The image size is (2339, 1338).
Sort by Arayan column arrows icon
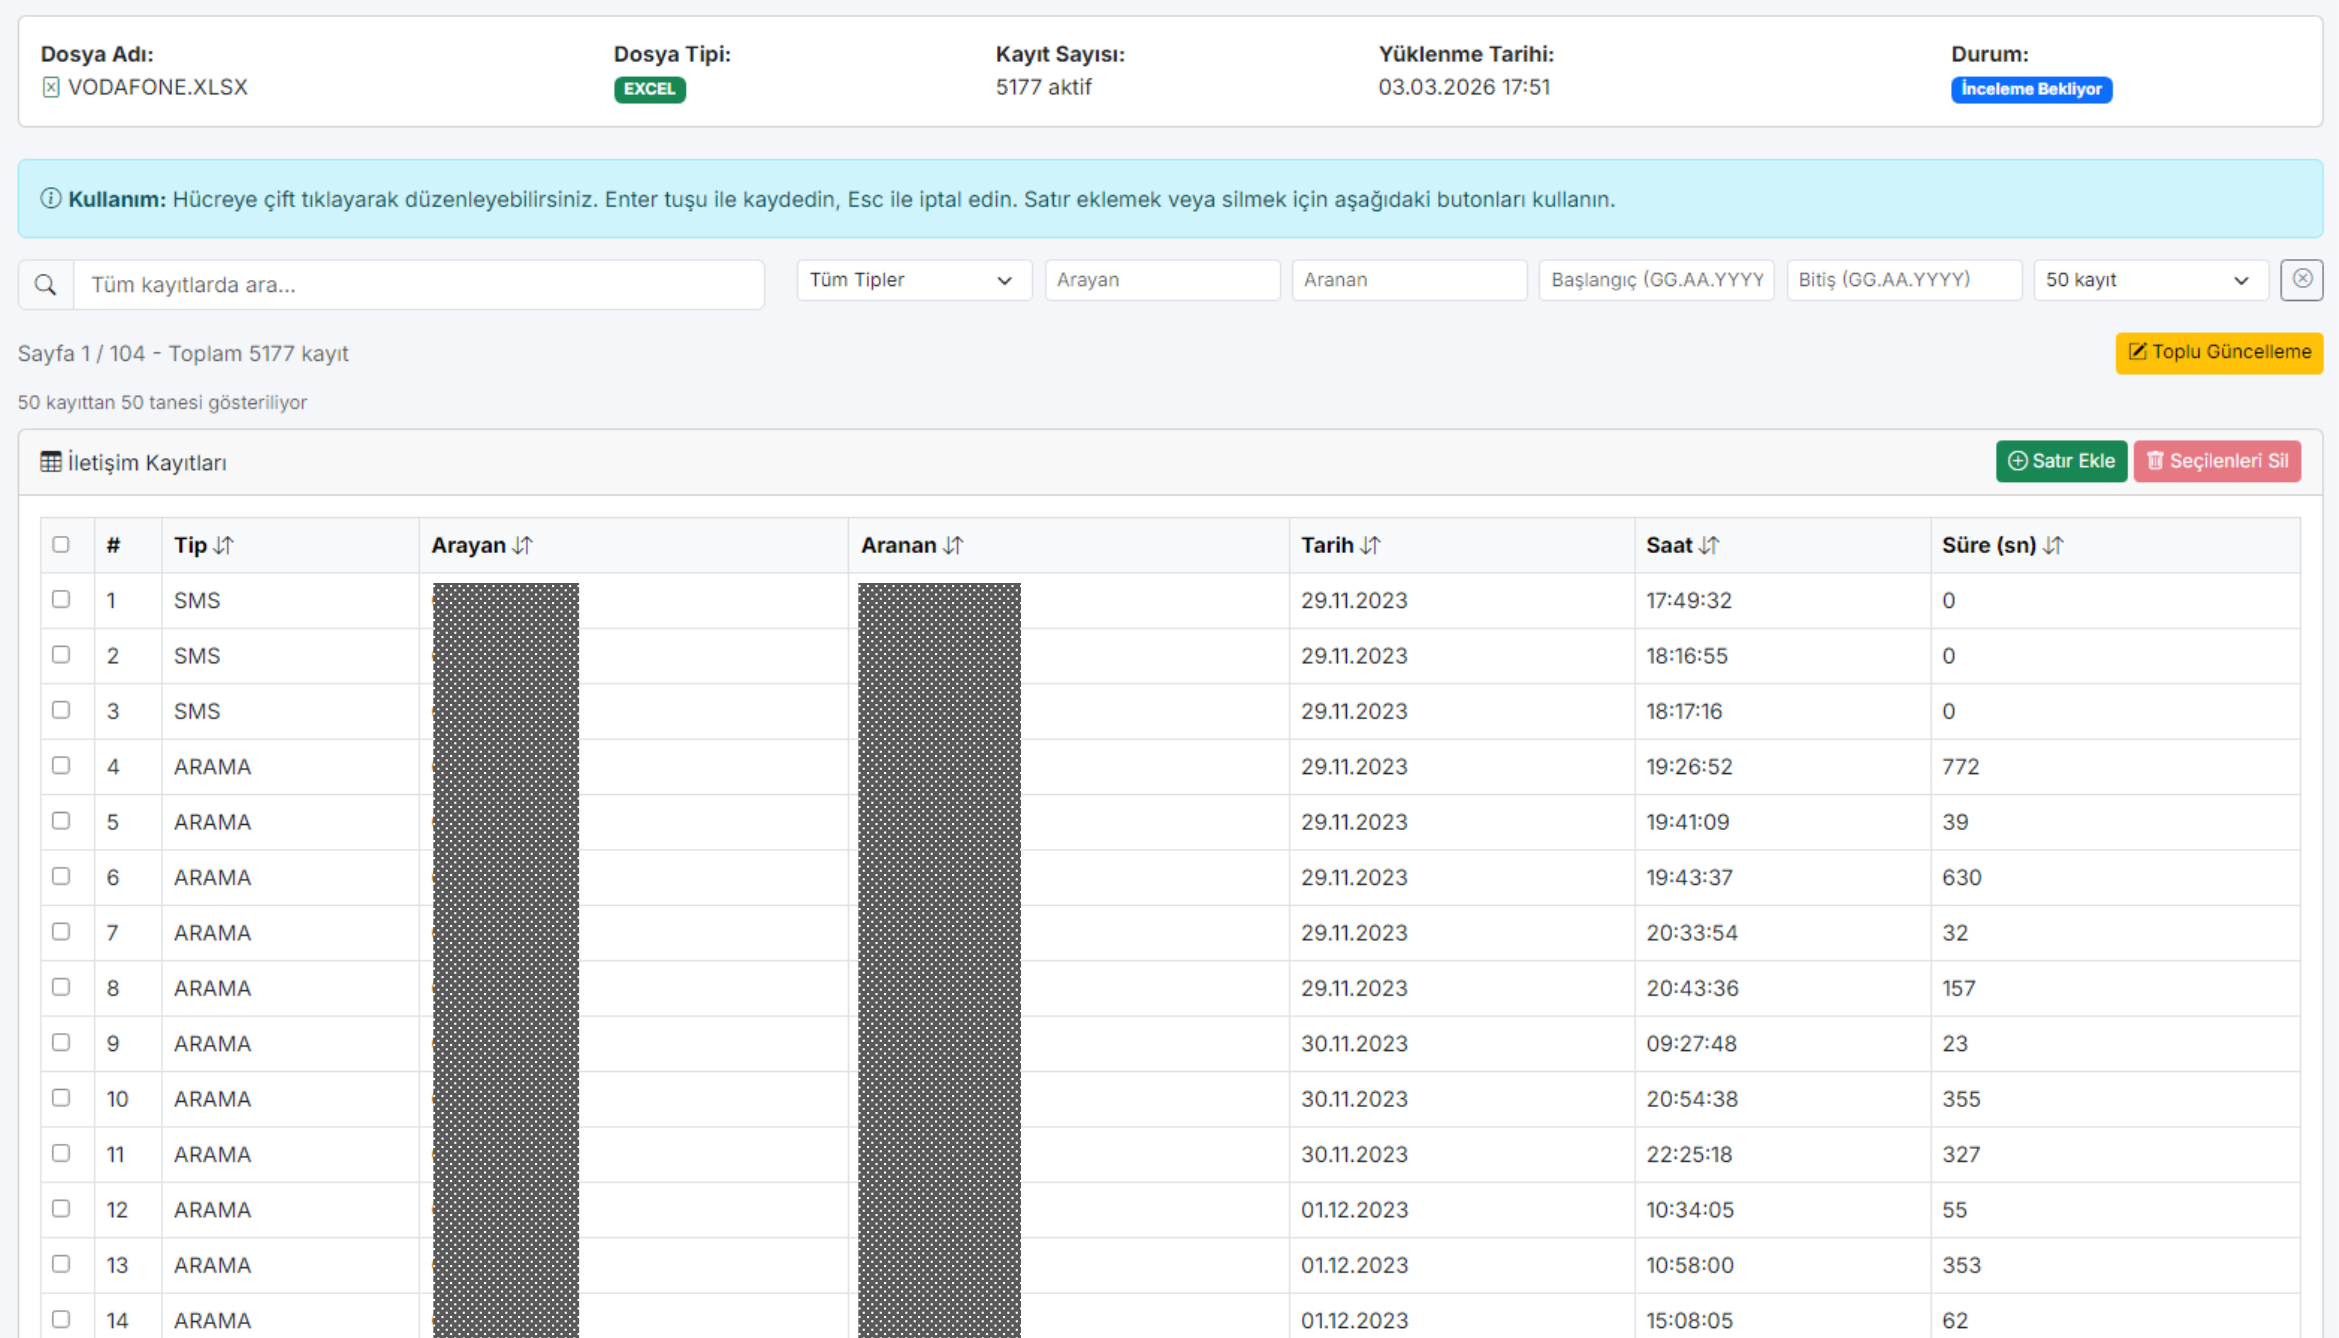[x=523, y=545]
